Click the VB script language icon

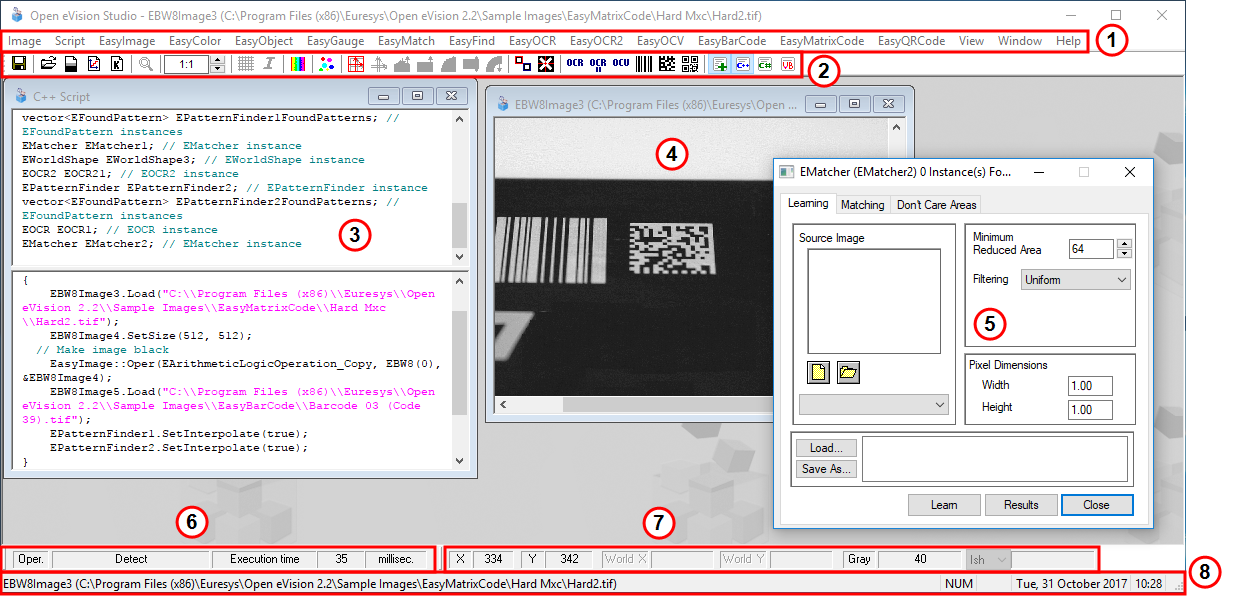tap(788, 64)
